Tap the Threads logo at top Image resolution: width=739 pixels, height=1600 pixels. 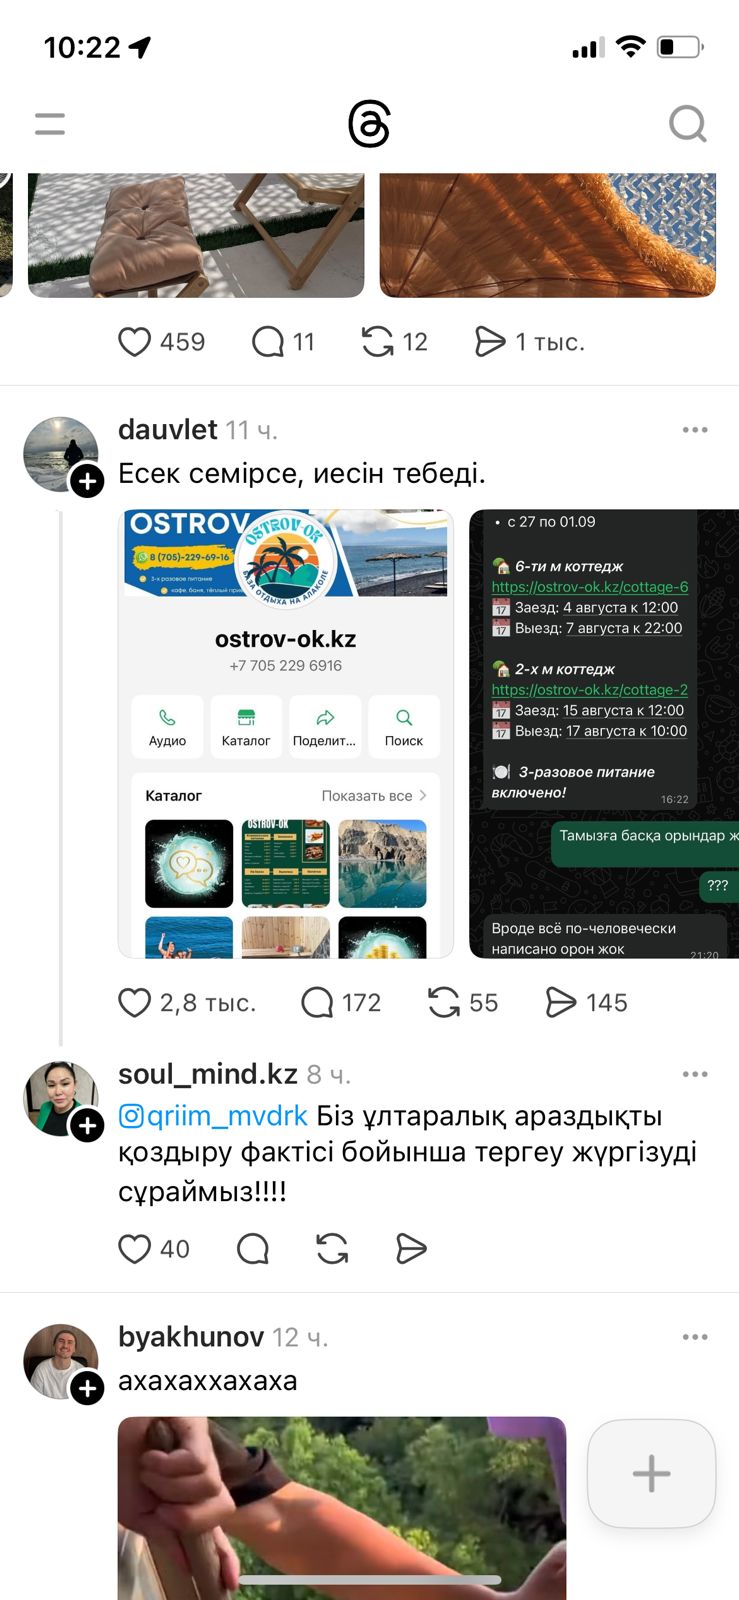(x=369, y=124)
